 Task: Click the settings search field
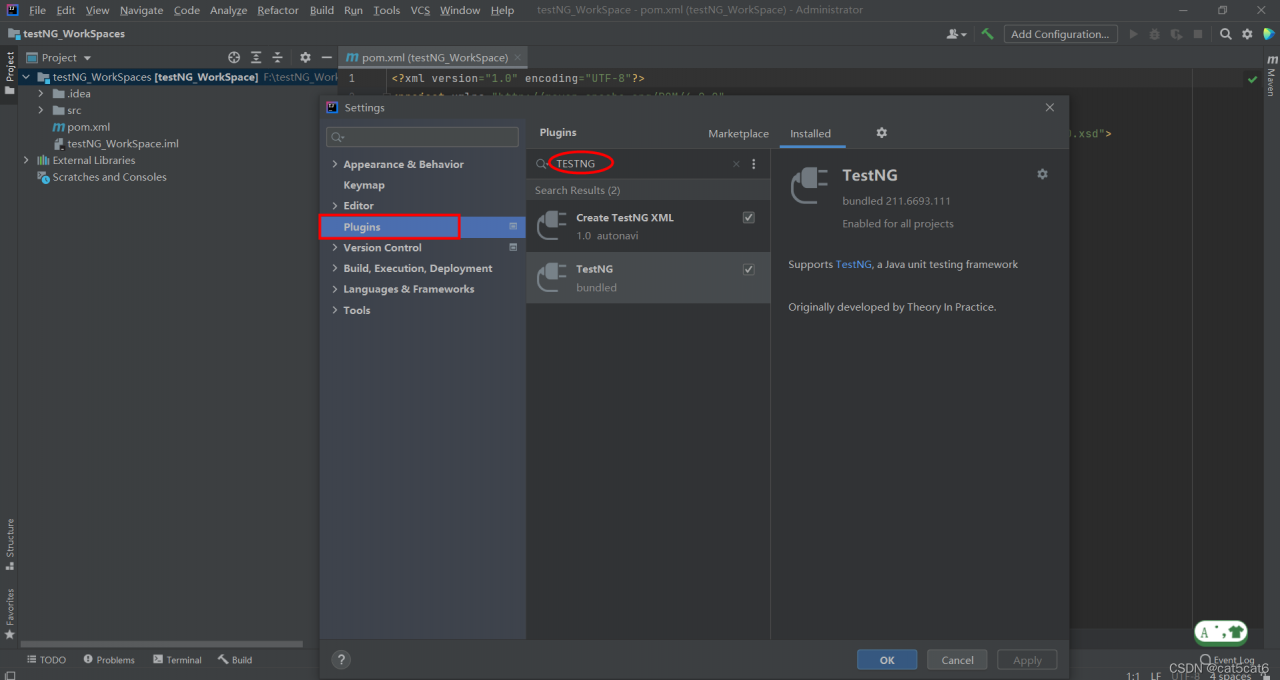422,137
